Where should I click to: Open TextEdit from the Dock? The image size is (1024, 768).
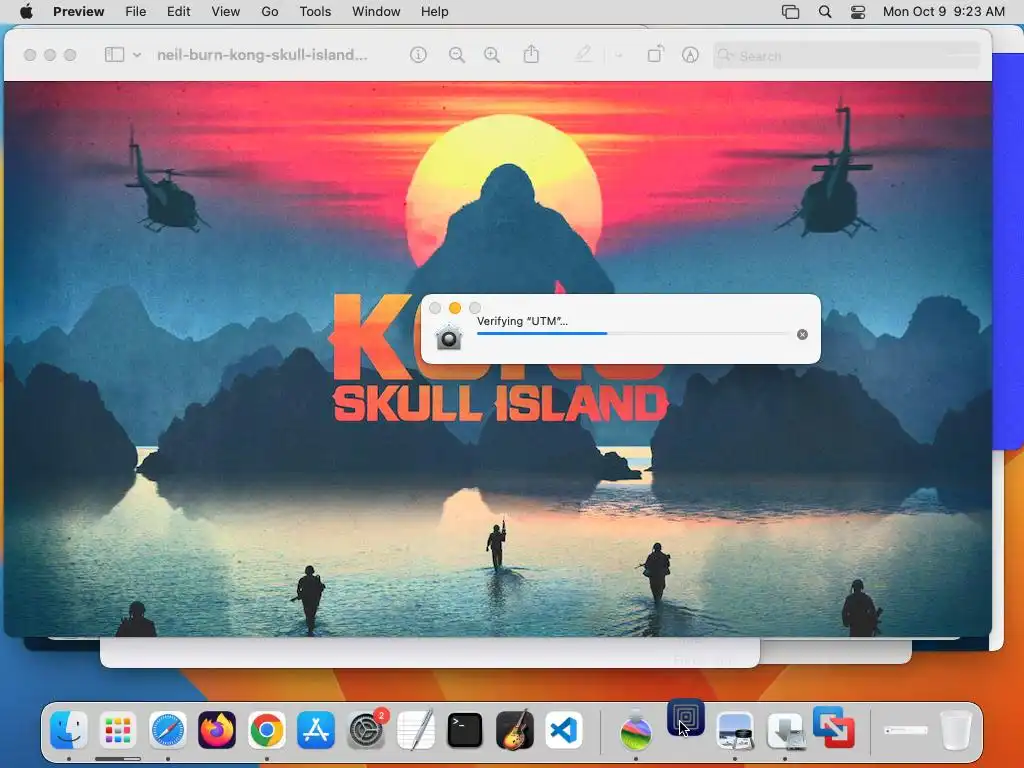[x=415, y=729]
